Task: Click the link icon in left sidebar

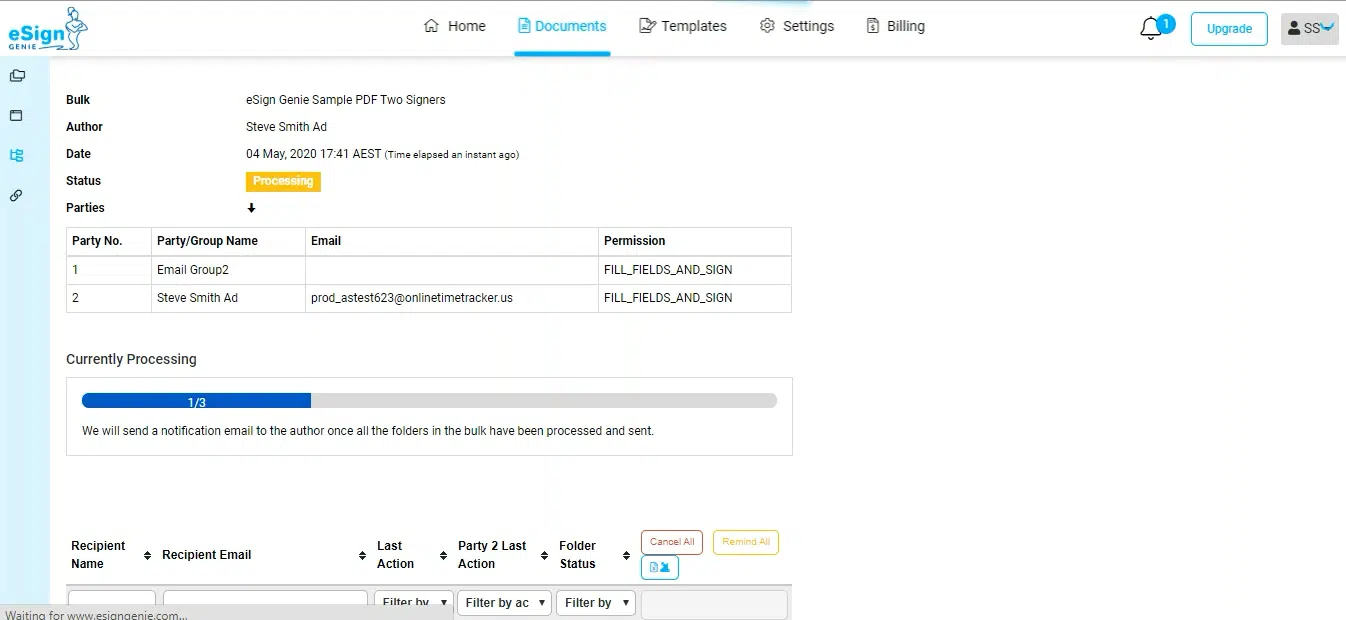Action: point(16,196)
